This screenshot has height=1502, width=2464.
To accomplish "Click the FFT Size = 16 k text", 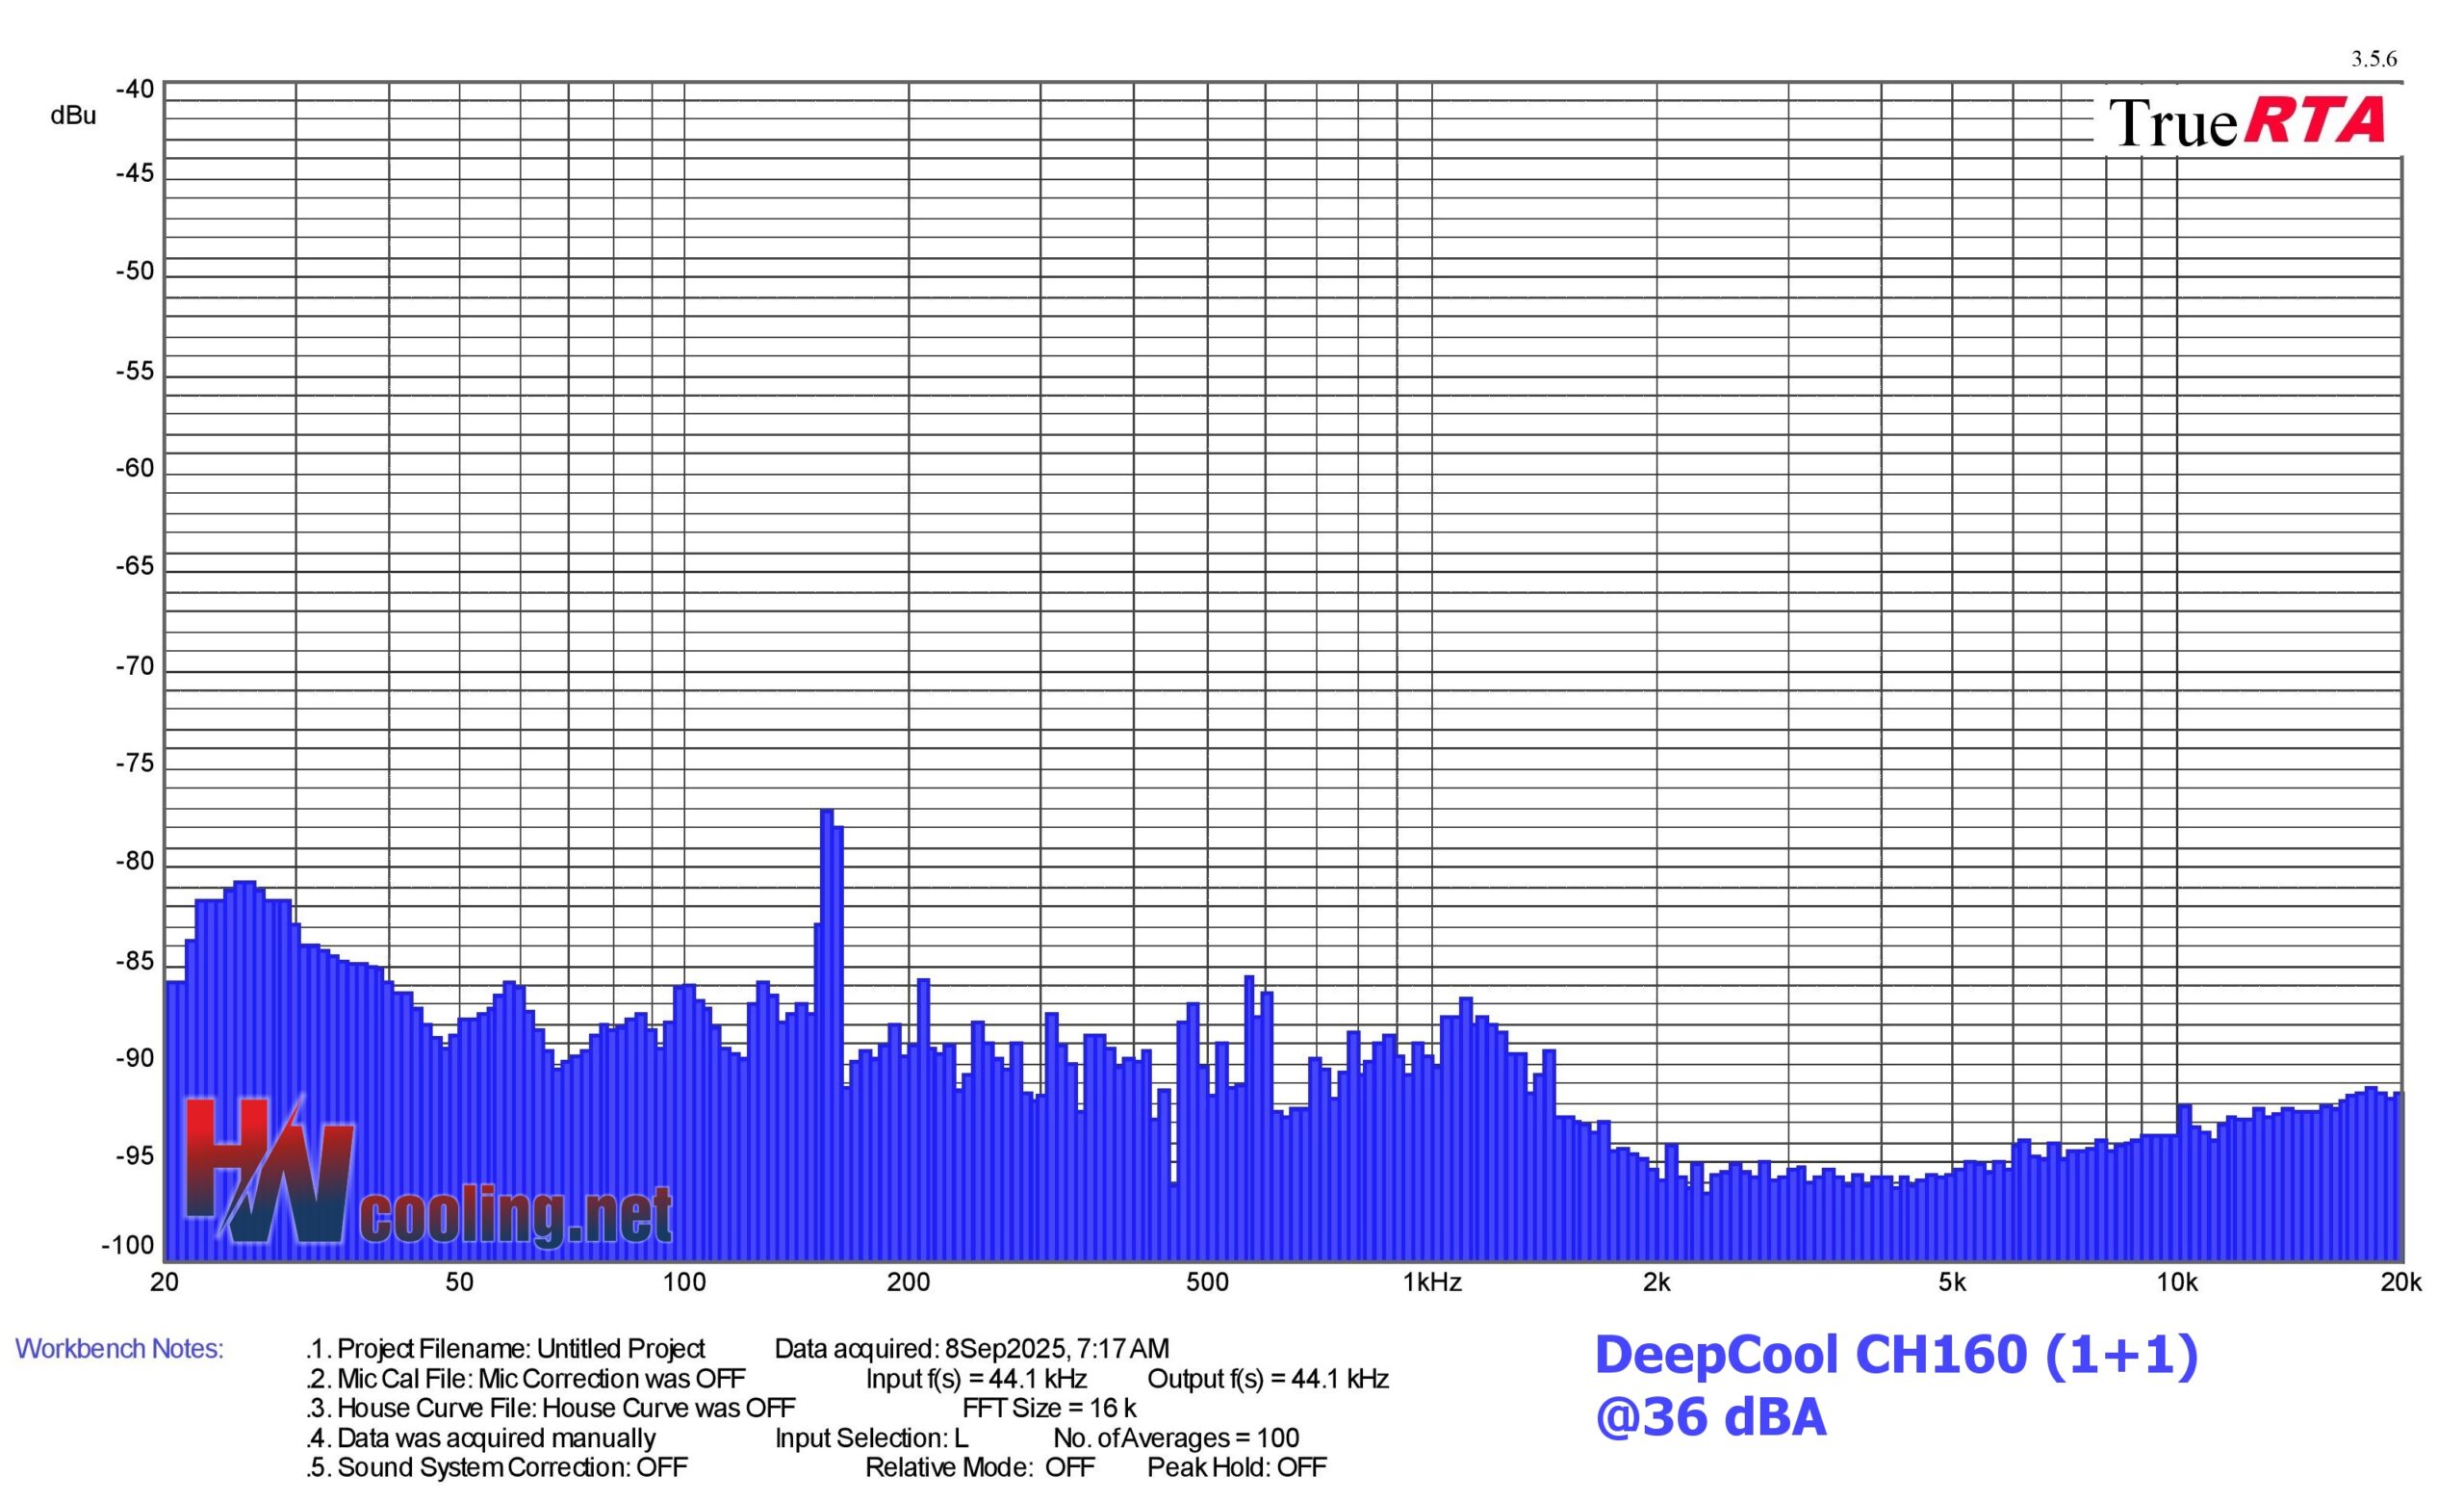I will coord(1048,1408).
